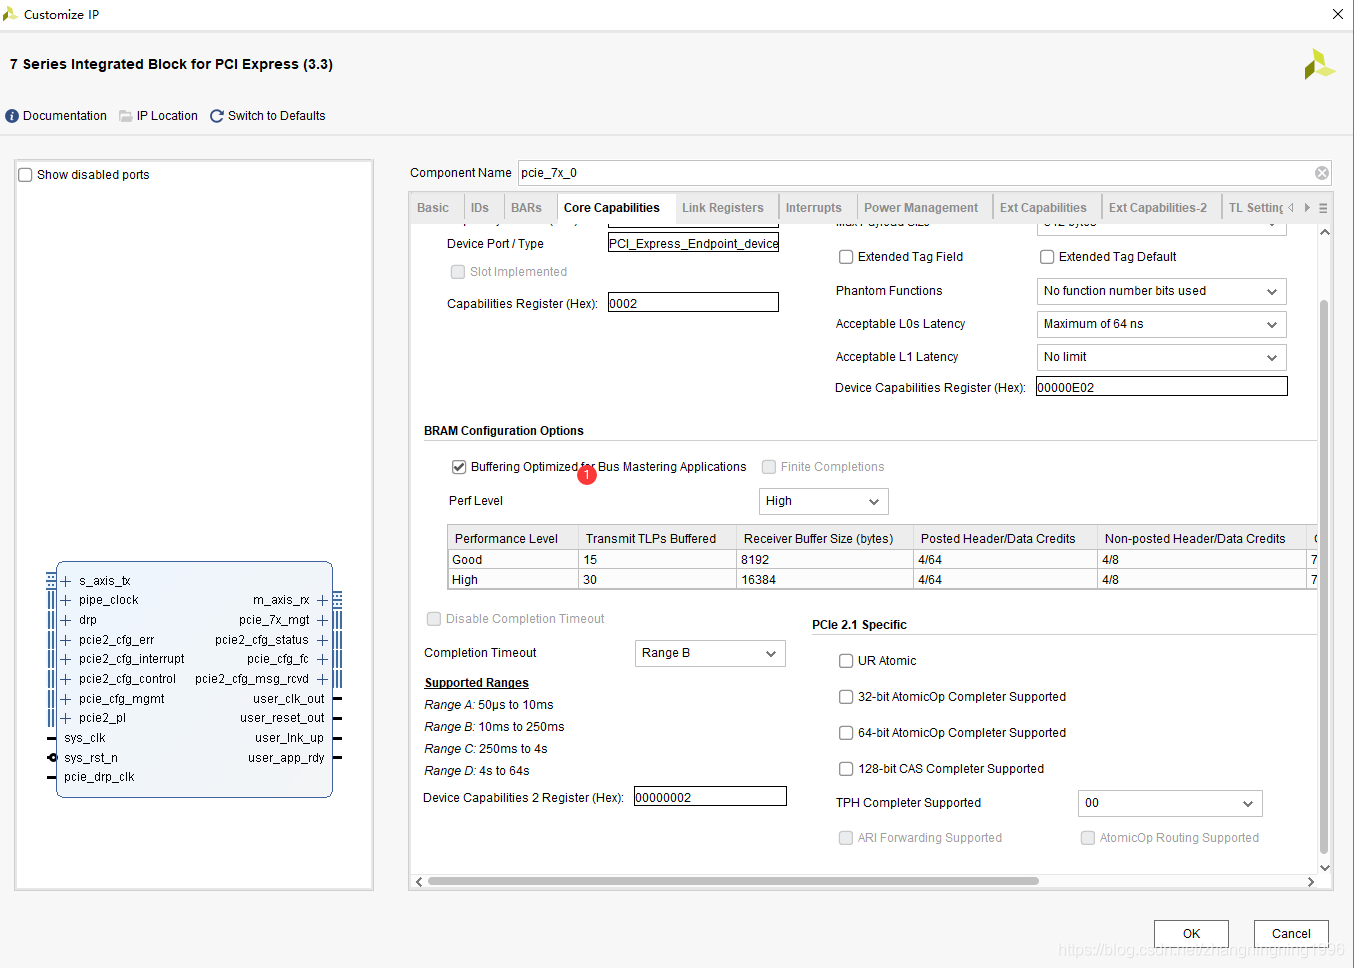This screenshot has width=1354, height=968.
Task: Open Acceptable L1 Latency dropdown
Action: point(1161,357)
